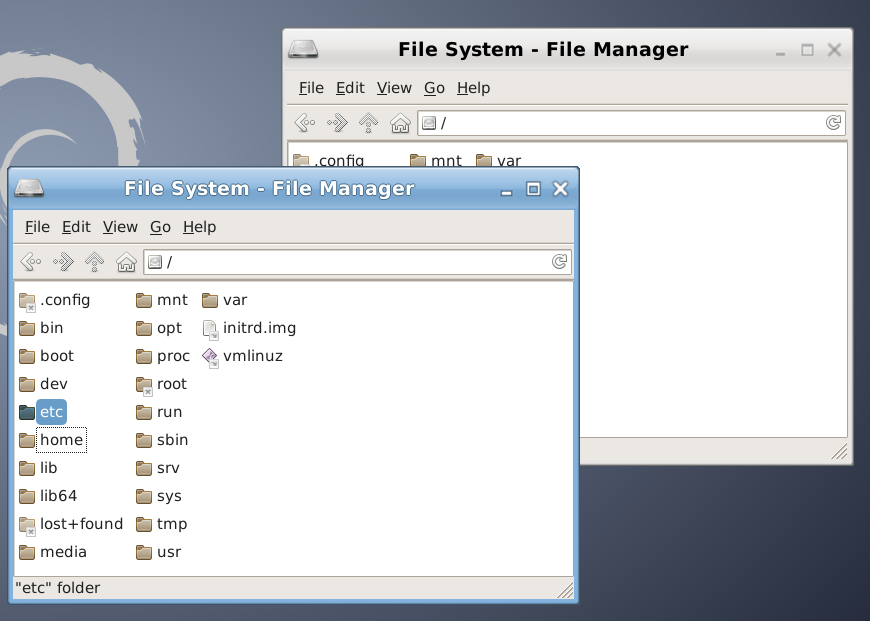870x621 pixels.
Task: Close the rear File Manager window
Action: [x=834, y=50]
